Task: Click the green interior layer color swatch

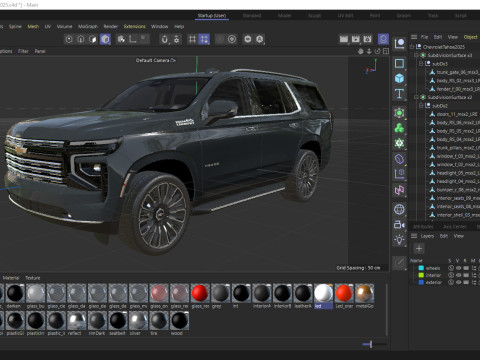Action: [421, 275]
